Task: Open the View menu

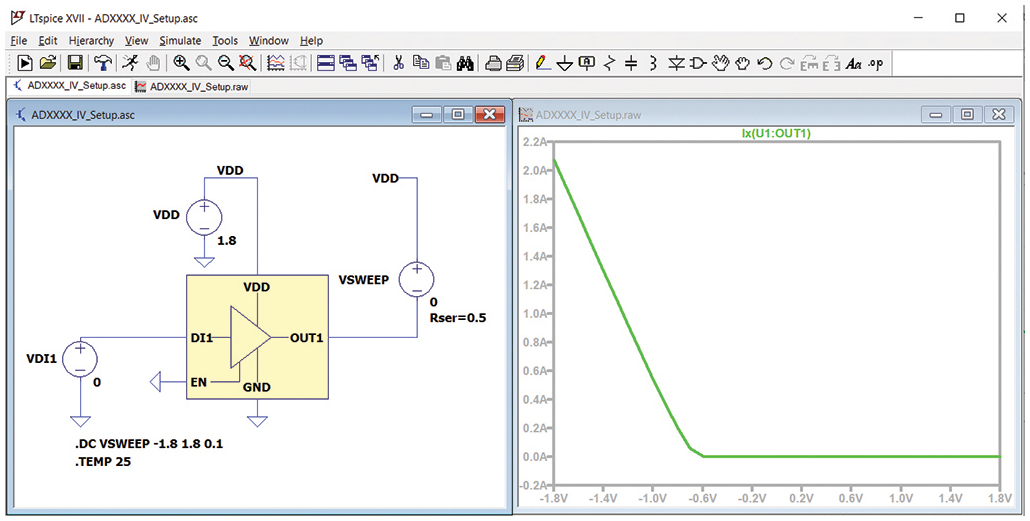Action: (137, 40)
